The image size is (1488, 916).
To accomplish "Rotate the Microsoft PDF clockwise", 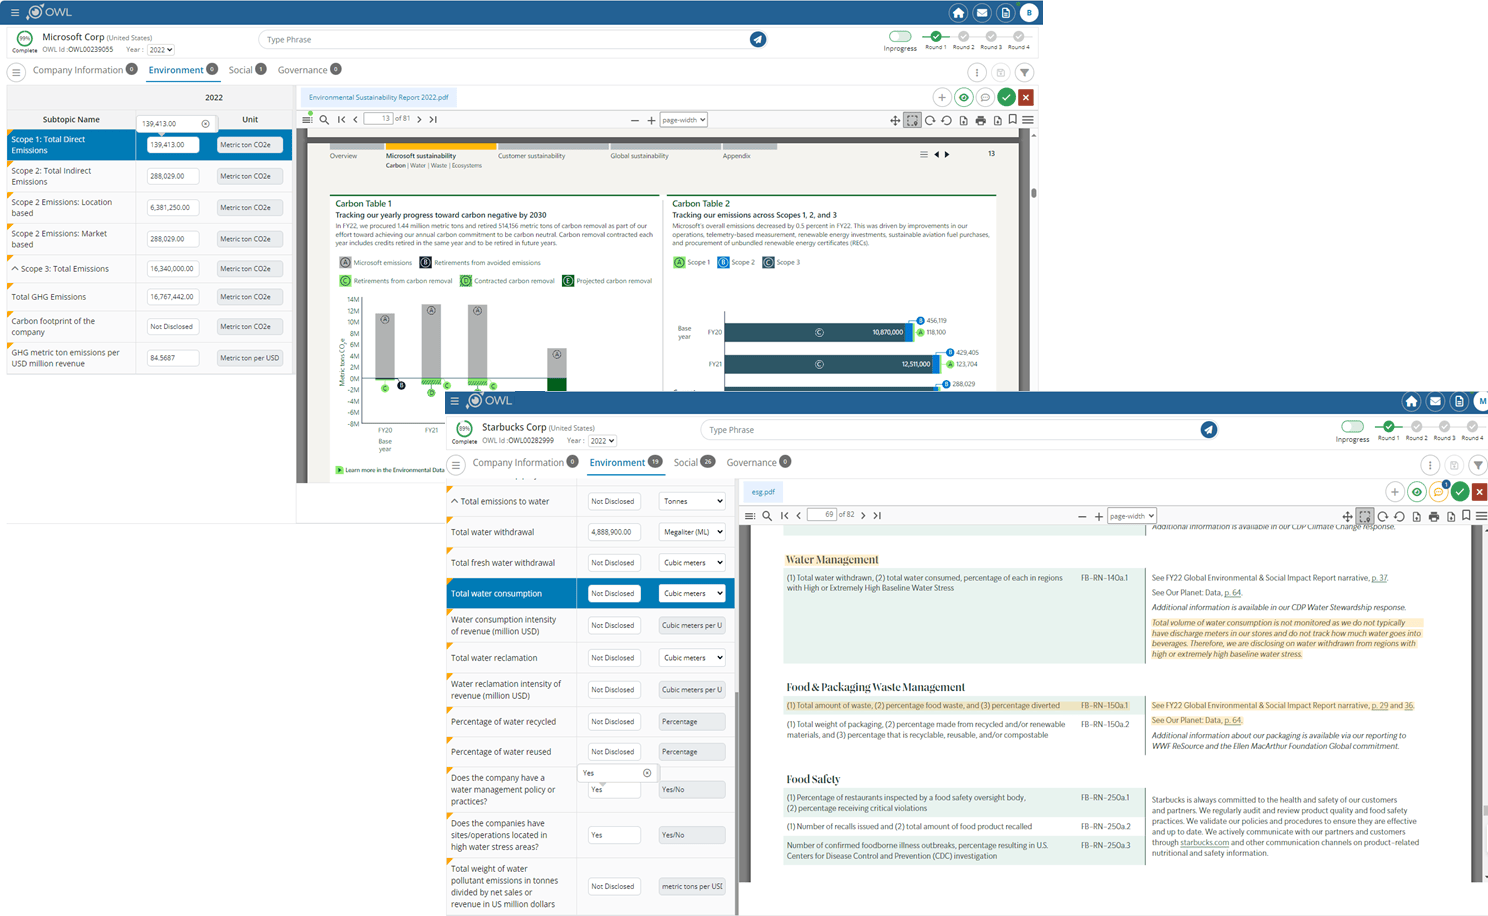I will point(930,120).
